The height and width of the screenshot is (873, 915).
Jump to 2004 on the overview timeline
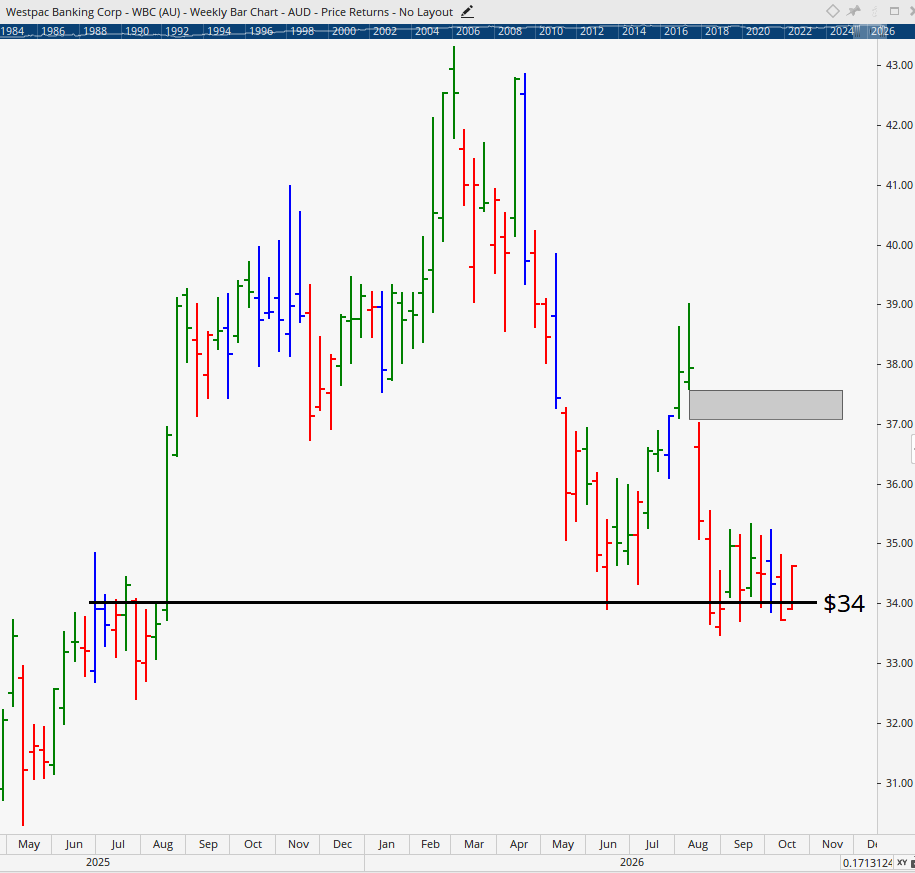[x=427, y=32]
